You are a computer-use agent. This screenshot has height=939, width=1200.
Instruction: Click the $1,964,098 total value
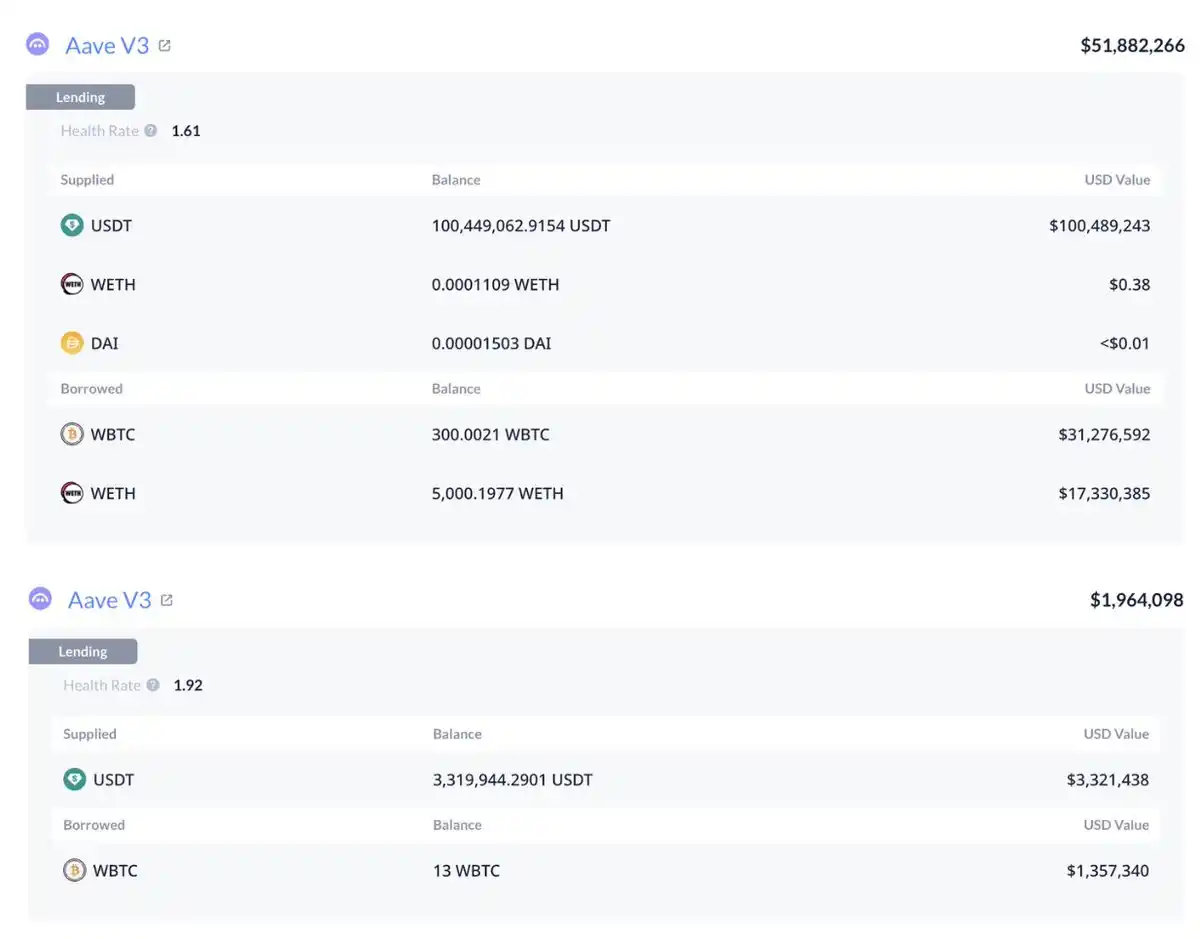tap(1136, 600)
